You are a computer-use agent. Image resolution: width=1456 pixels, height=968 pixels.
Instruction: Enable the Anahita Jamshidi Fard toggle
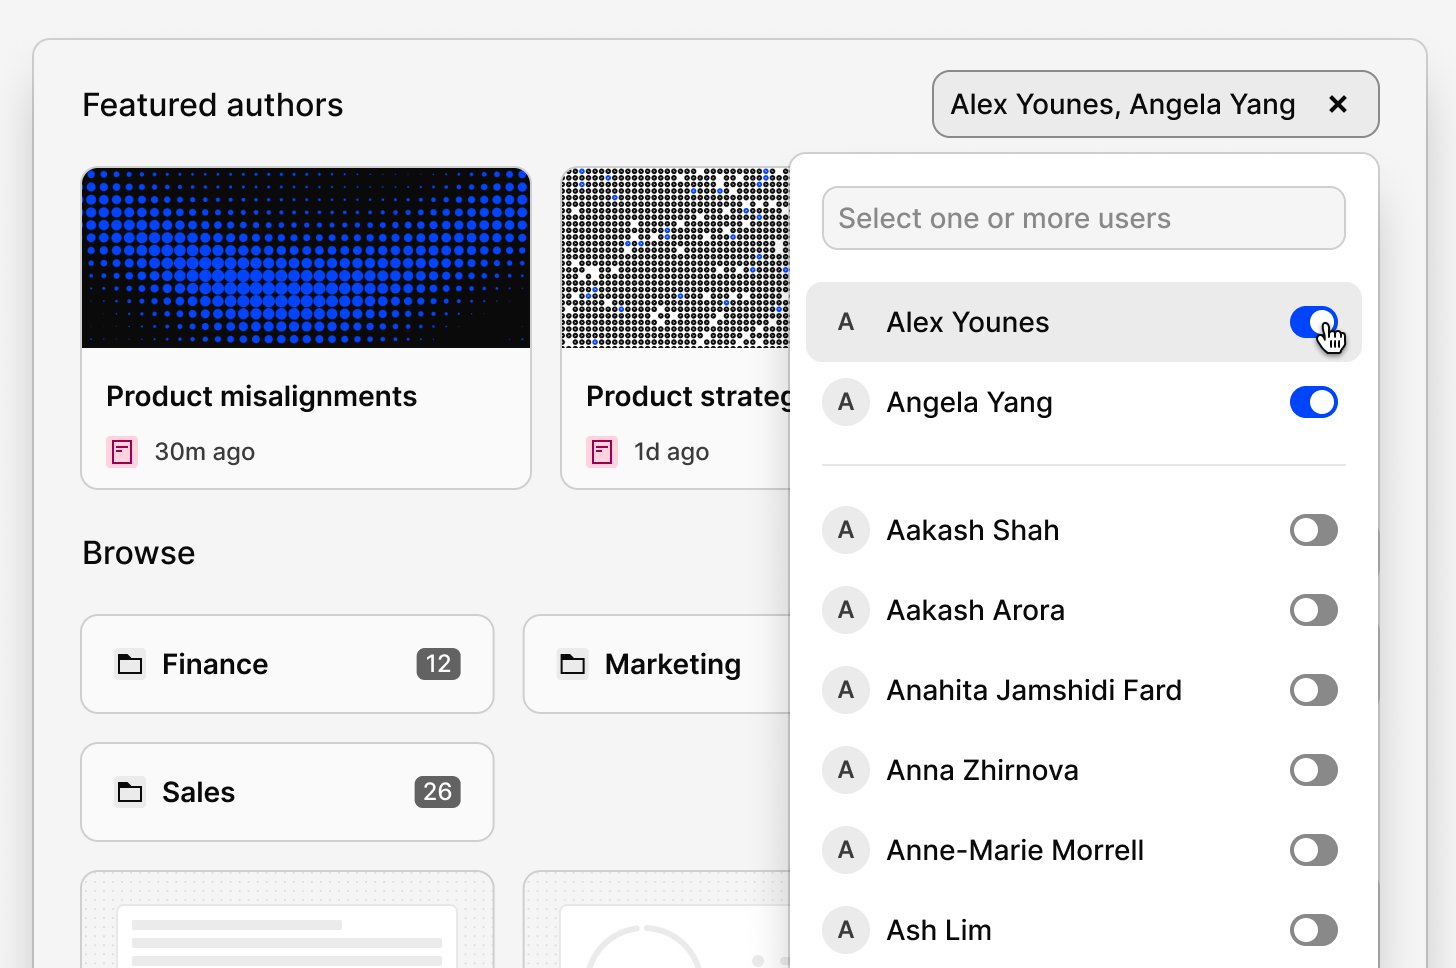click(x=1314, y=690)
